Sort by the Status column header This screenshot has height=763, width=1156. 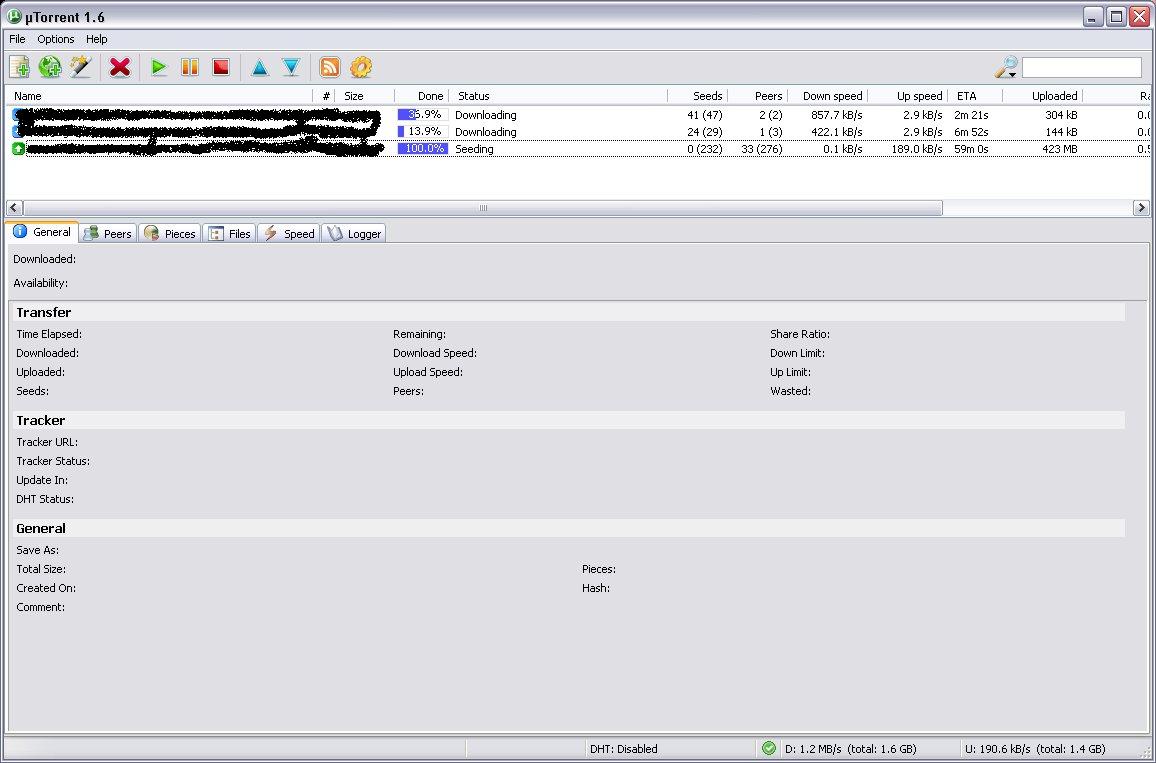[x=558, y=96]
